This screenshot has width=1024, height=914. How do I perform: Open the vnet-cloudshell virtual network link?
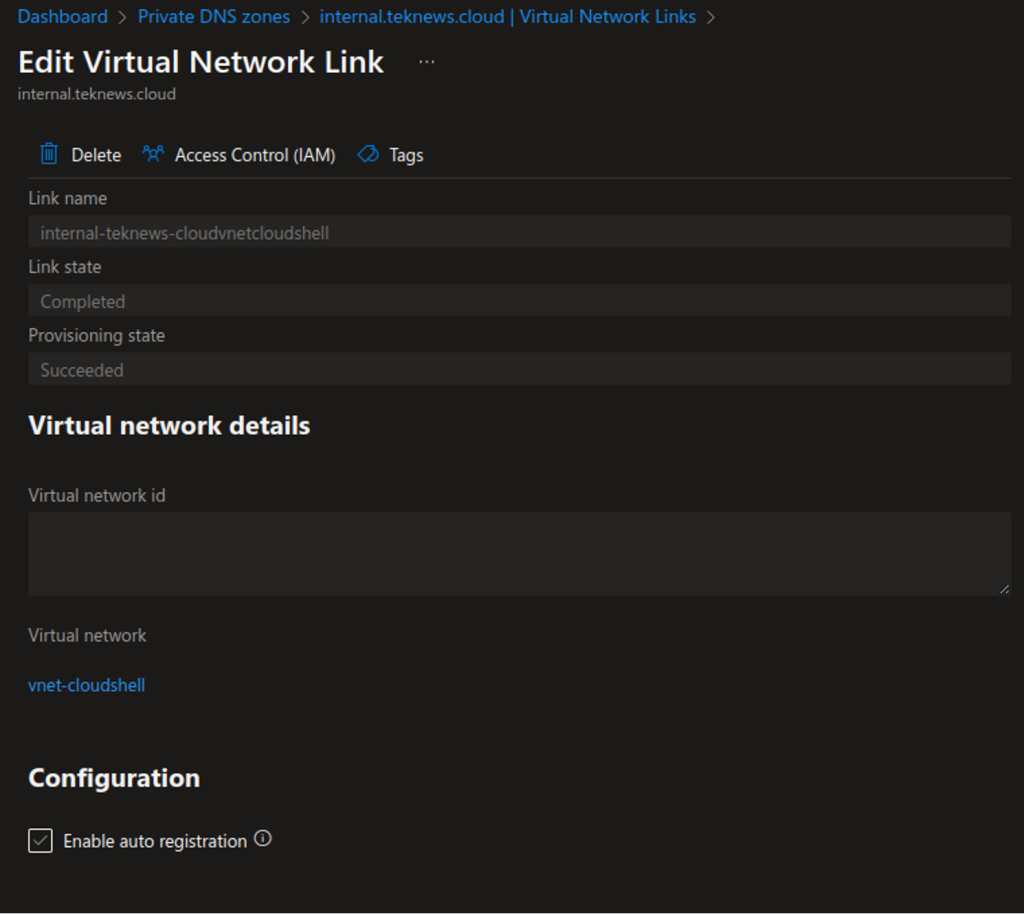click(x=86, y=684)
